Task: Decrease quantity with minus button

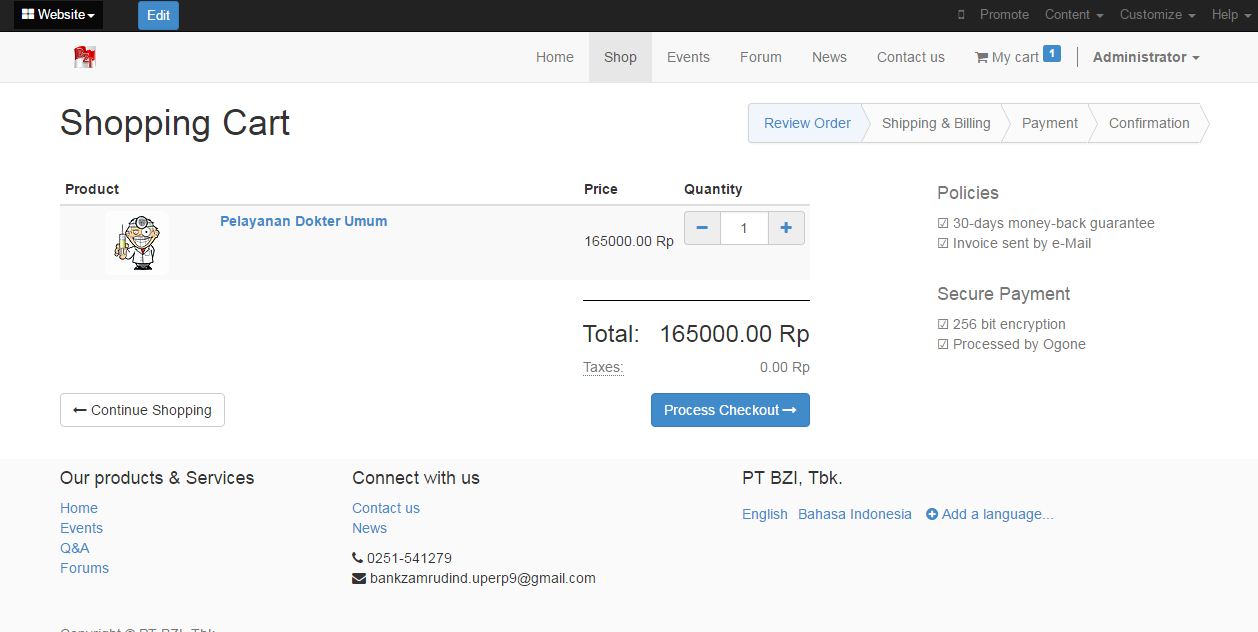Action: (x=702, y=228)
